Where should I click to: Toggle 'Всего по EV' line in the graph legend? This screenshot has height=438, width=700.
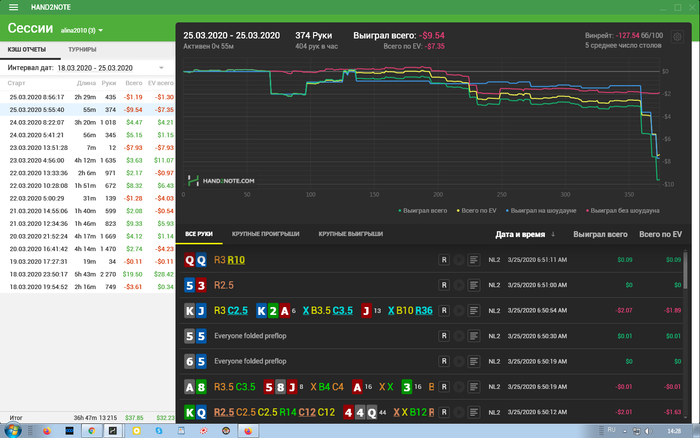(x=476, y=211)
